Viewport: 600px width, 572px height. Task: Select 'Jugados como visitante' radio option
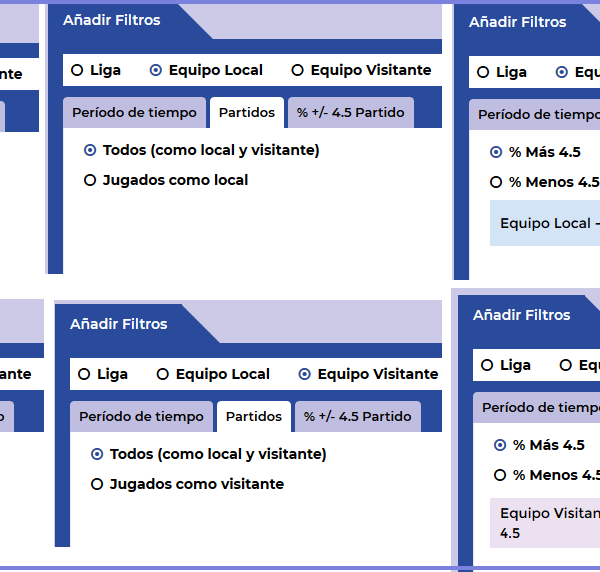97,485
